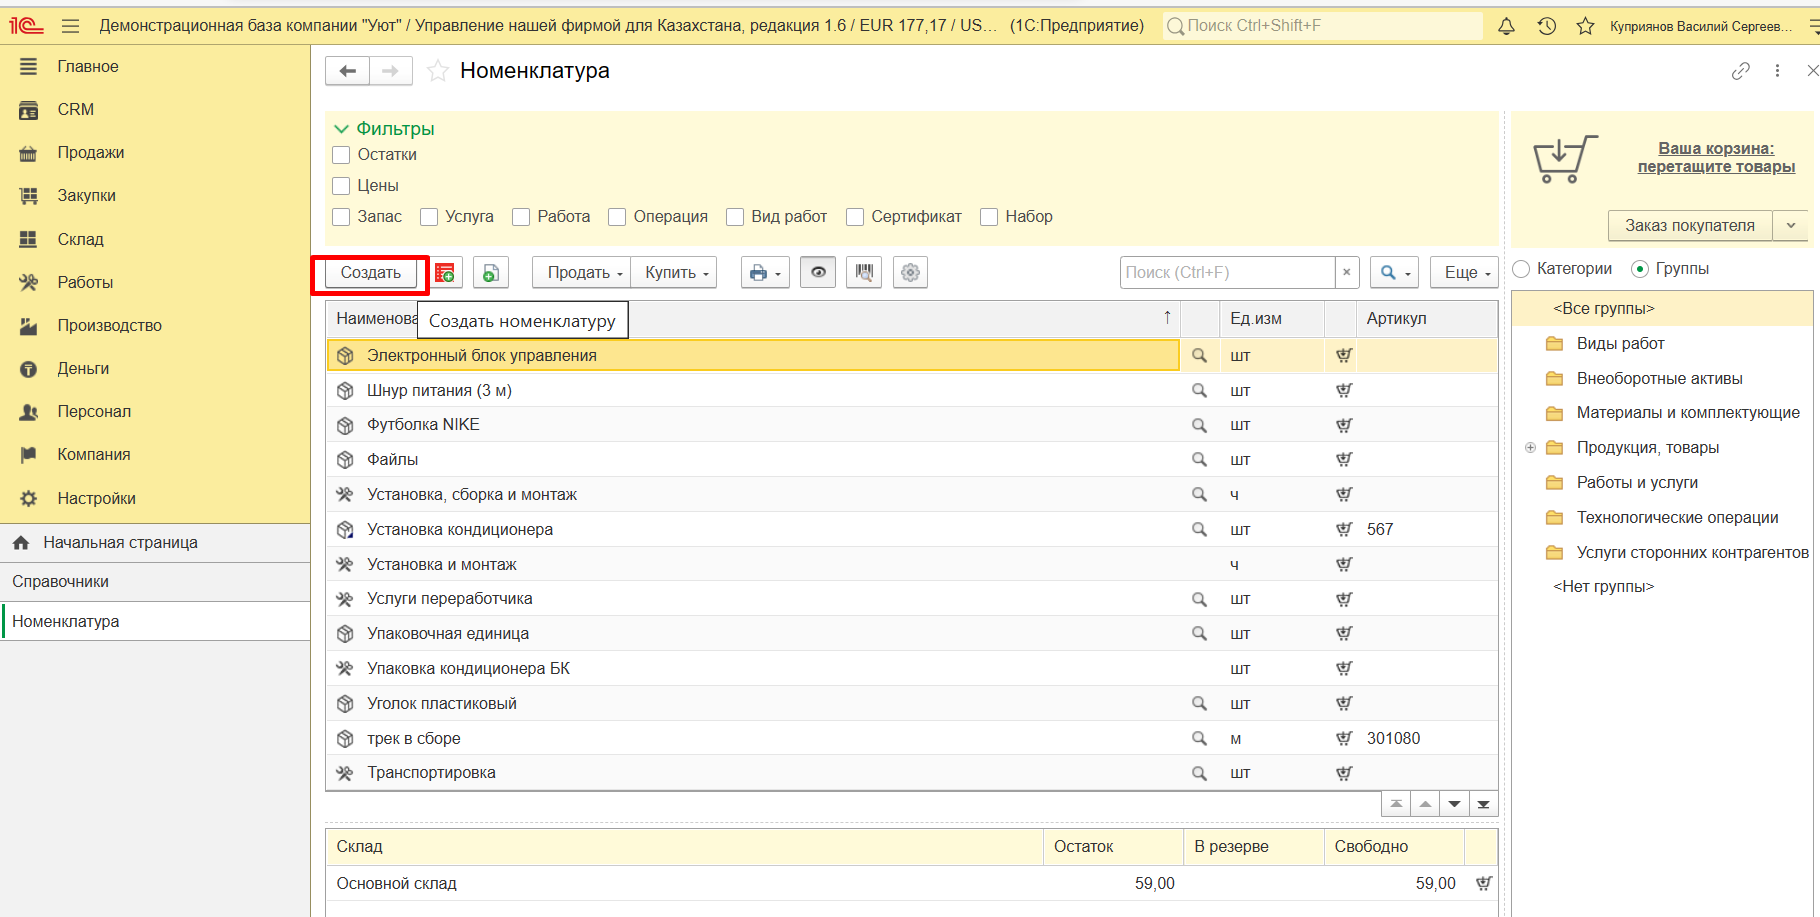This screenshot has height=917, width=1820.
Task: Open the Еще dropdown menu
Action: coord(1465,273)
